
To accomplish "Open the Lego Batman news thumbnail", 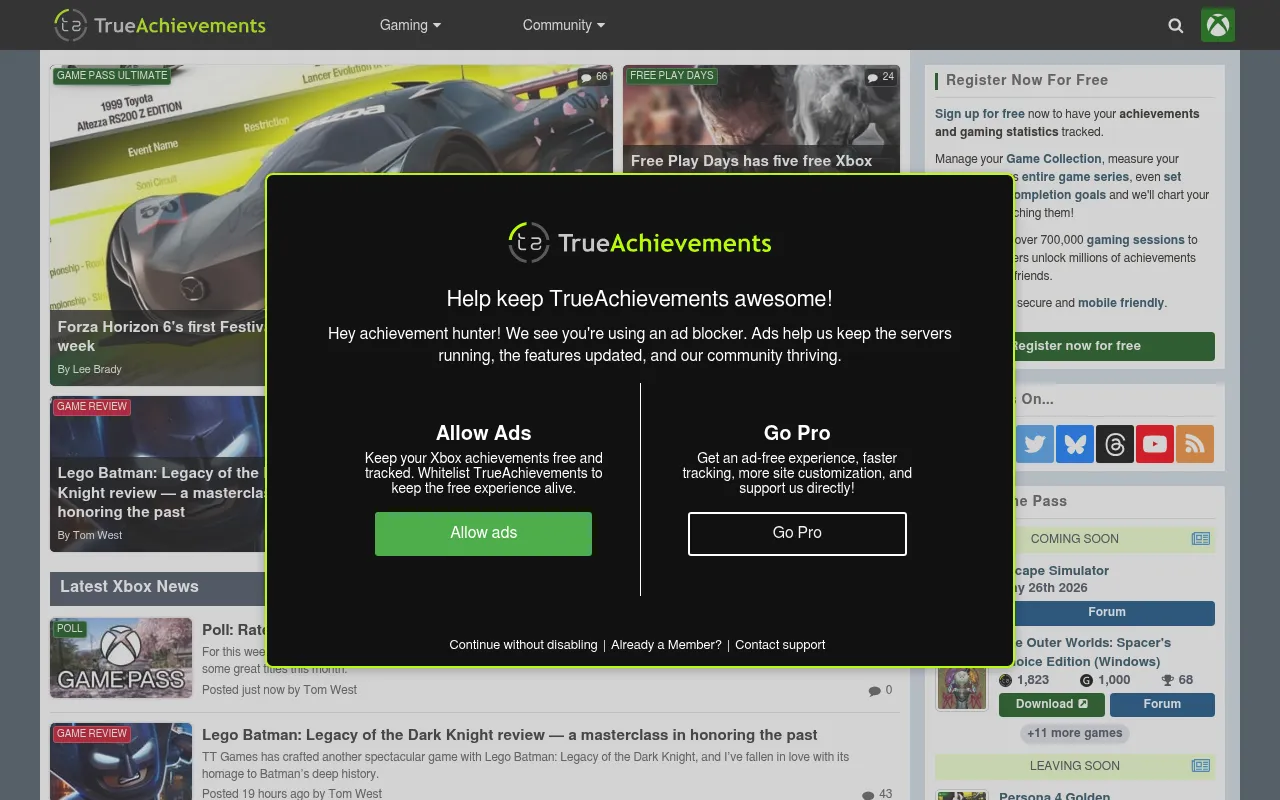I will (x=121, y=762).
